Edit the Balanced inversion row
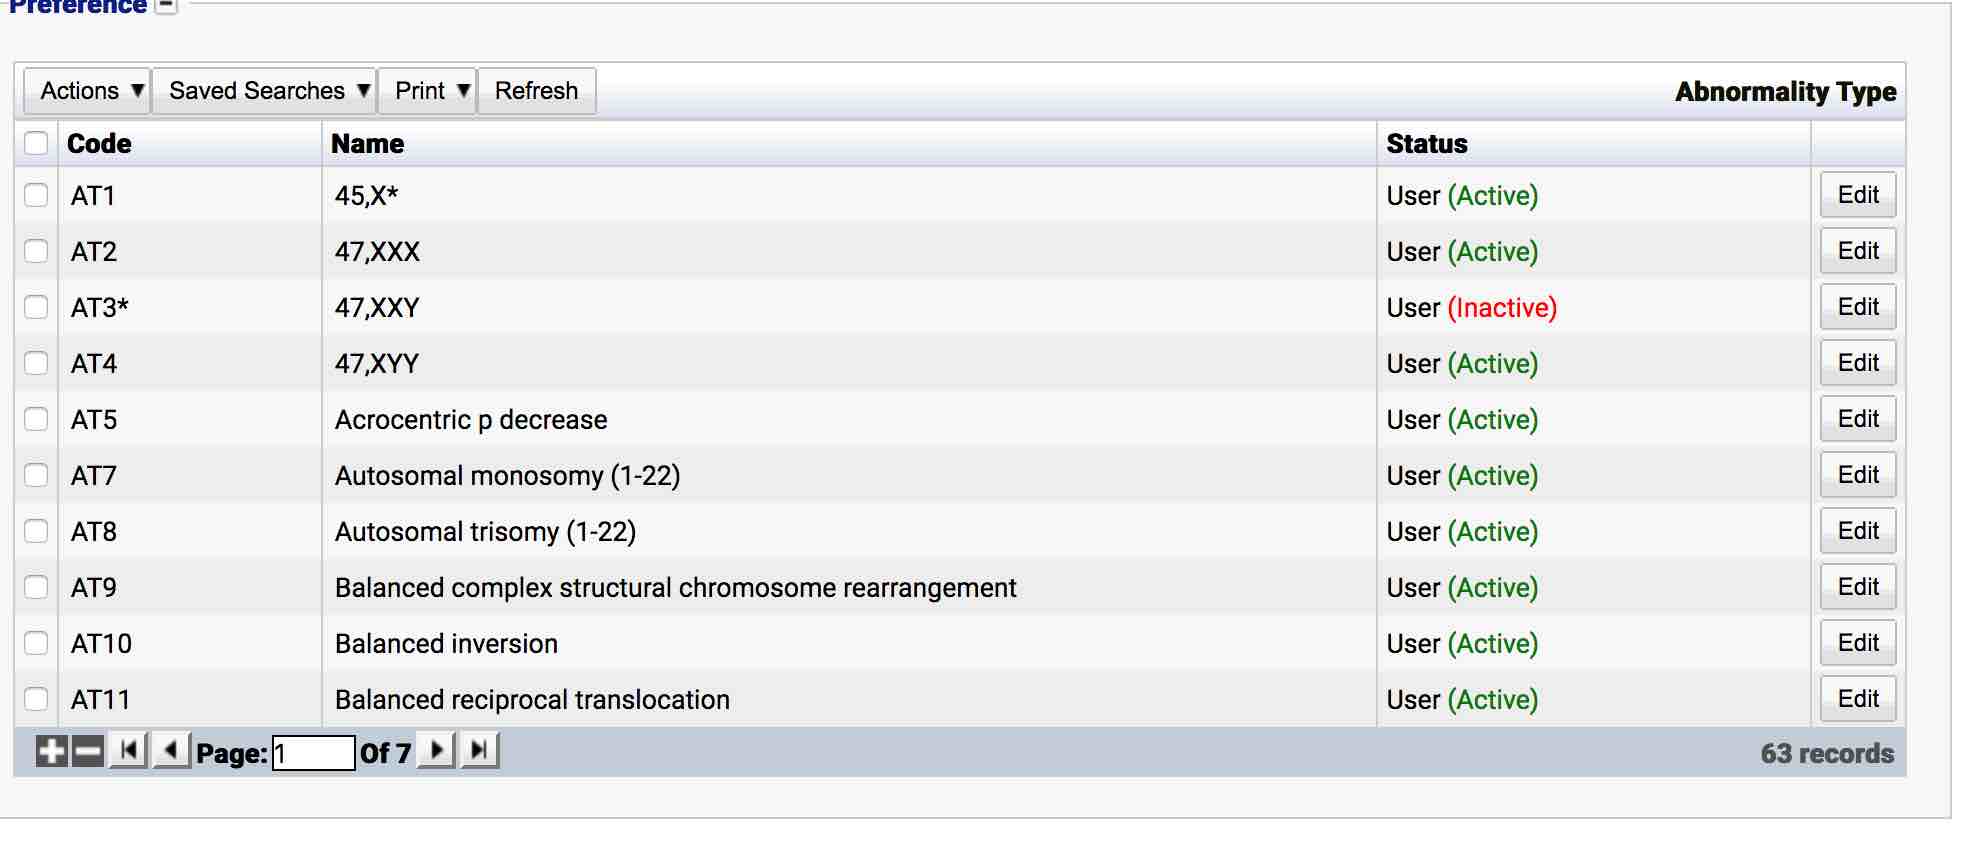This screenshot has width=1964, height=862. click(x=1857, y=643)
